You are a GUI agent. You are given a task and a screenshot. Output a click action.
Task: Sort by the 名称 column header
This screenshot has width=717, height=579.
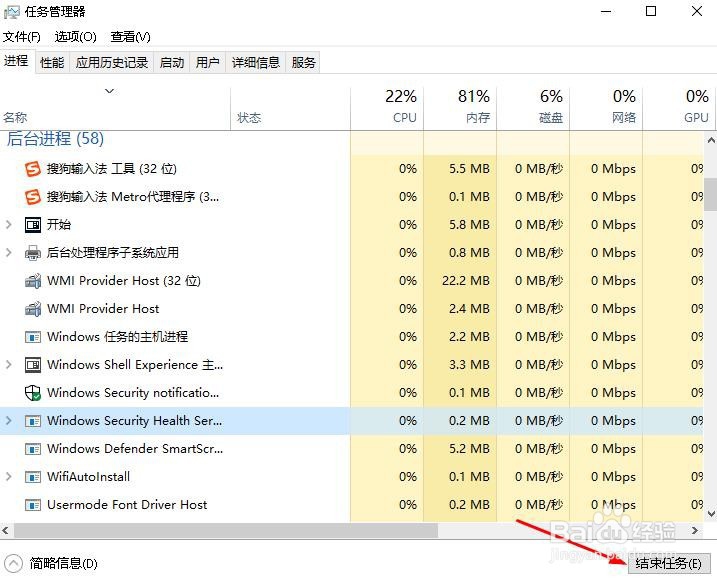coord(115,108)
